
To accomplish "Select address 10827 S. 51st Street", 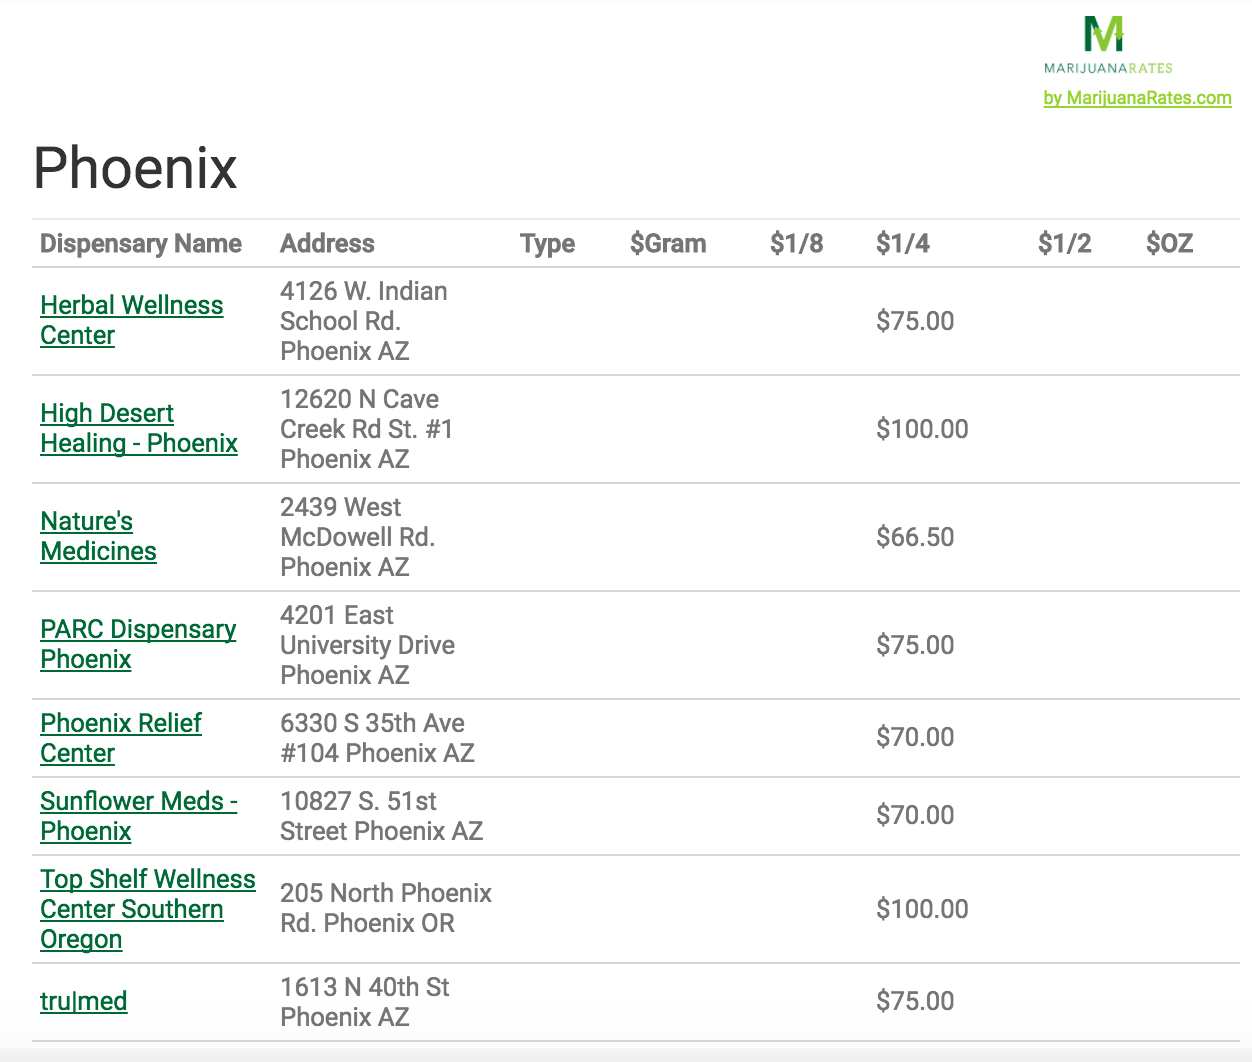I will pyautogui.click(x=381, y=816).
